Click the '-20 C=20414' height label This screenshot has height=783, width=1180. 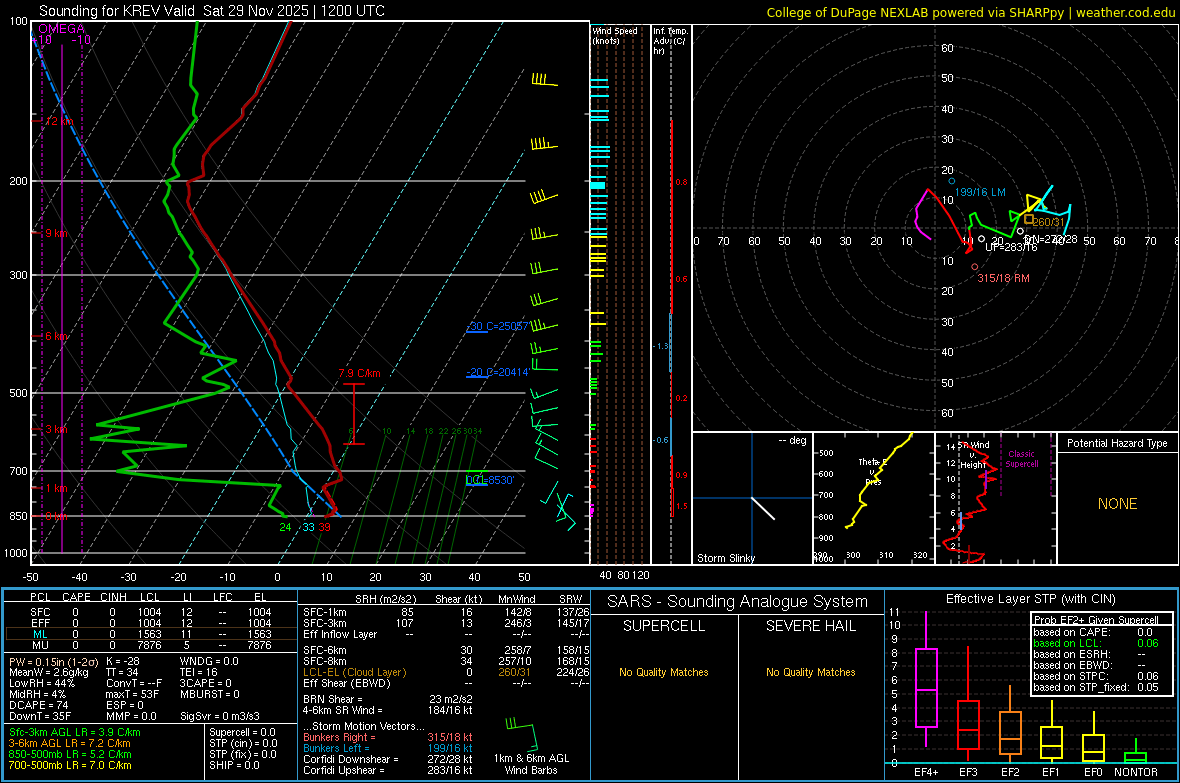497,373
